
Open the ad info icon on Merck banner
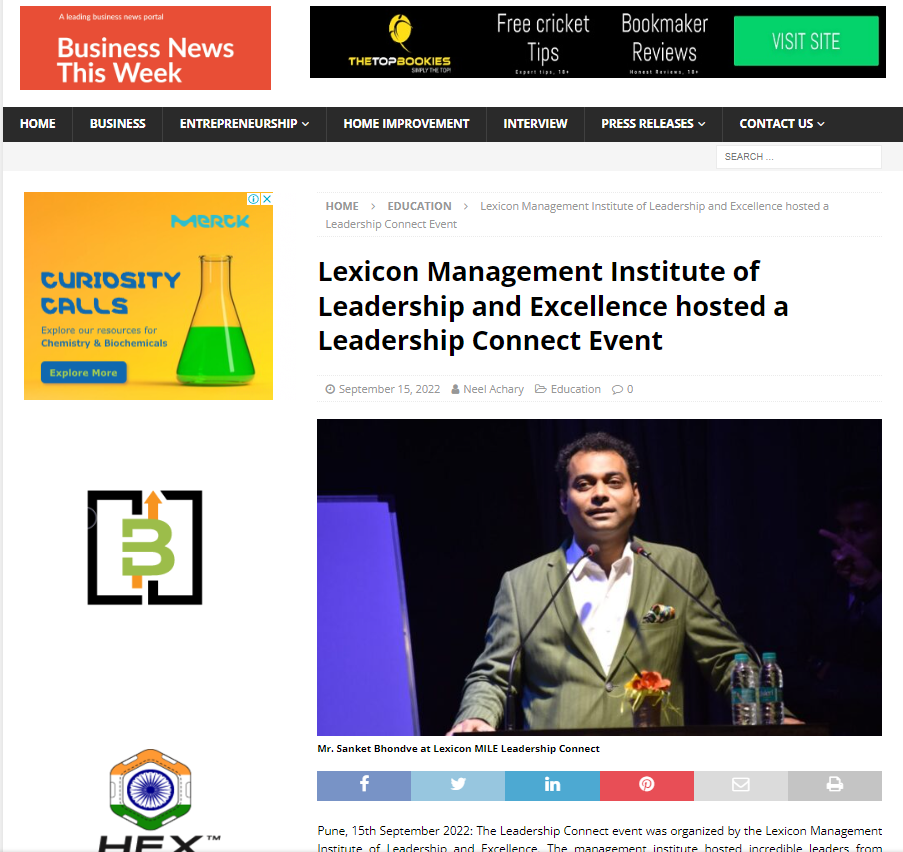[x=253, y=199]
